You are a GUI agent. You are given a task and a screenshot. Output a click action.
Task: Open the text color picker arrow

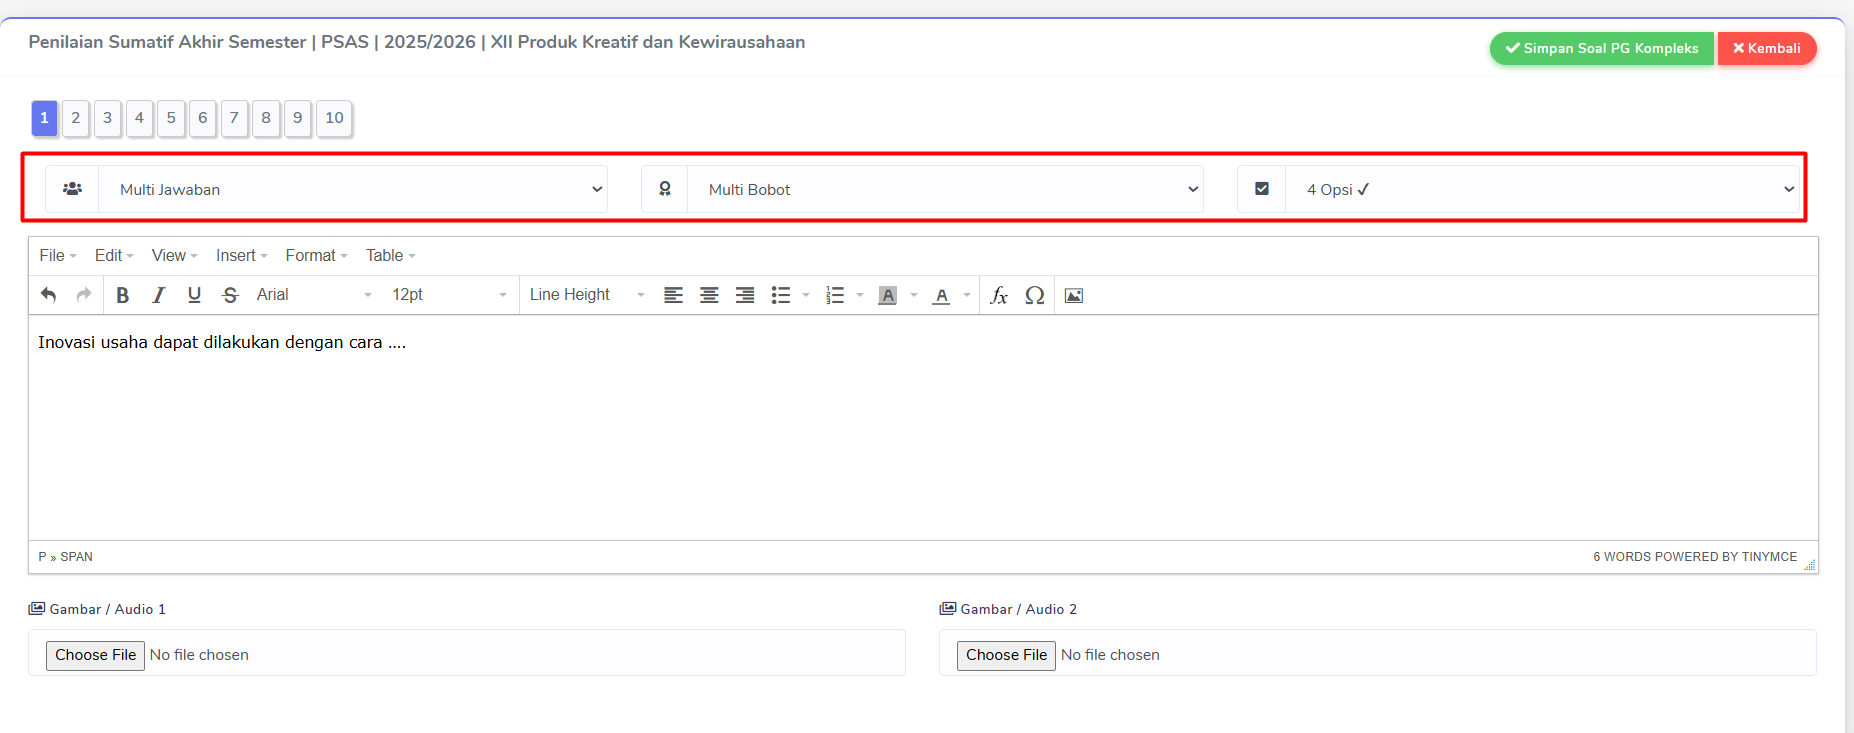pyautogui.click(x=967, y=295)
